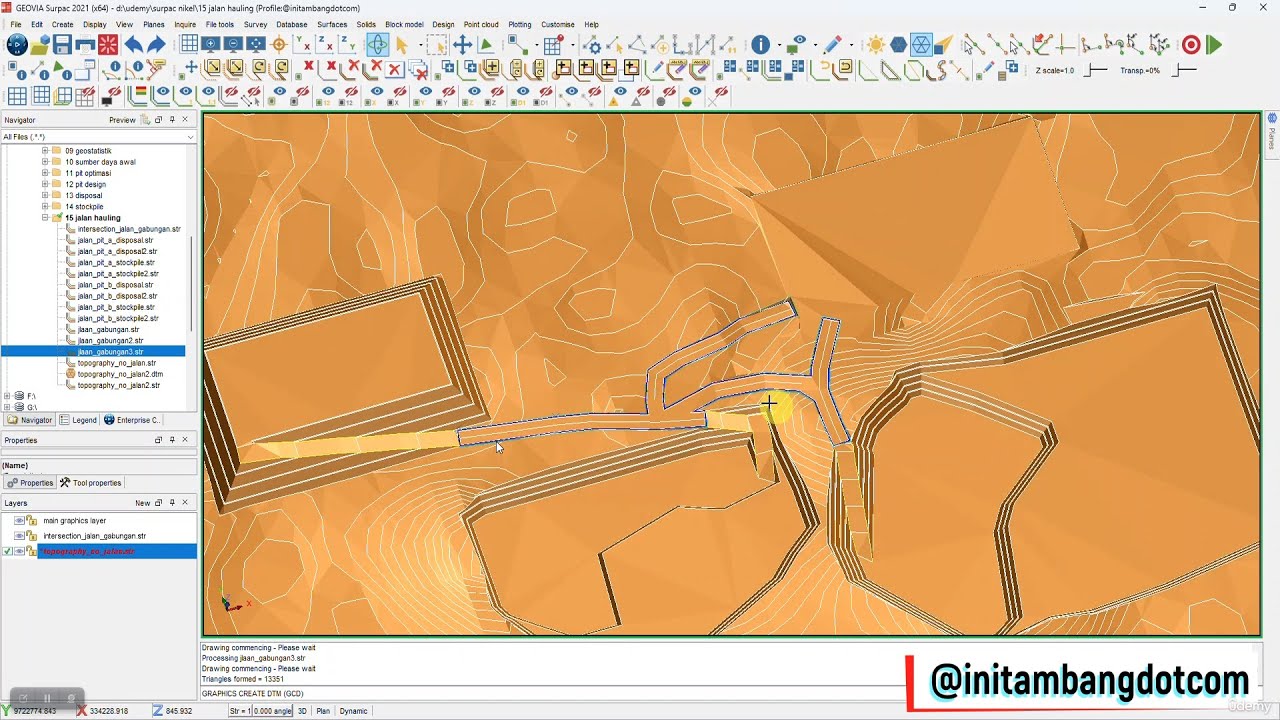
Task: Switch to the Tool properties tab
Action: pyautogui.click(x=90, y=483)
